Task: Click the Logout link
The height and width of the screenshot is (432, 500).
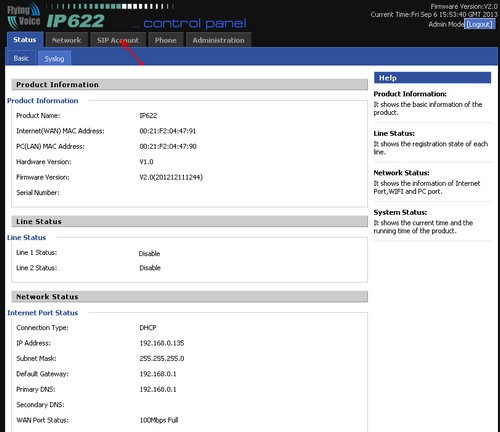Action: pos(479,24)
